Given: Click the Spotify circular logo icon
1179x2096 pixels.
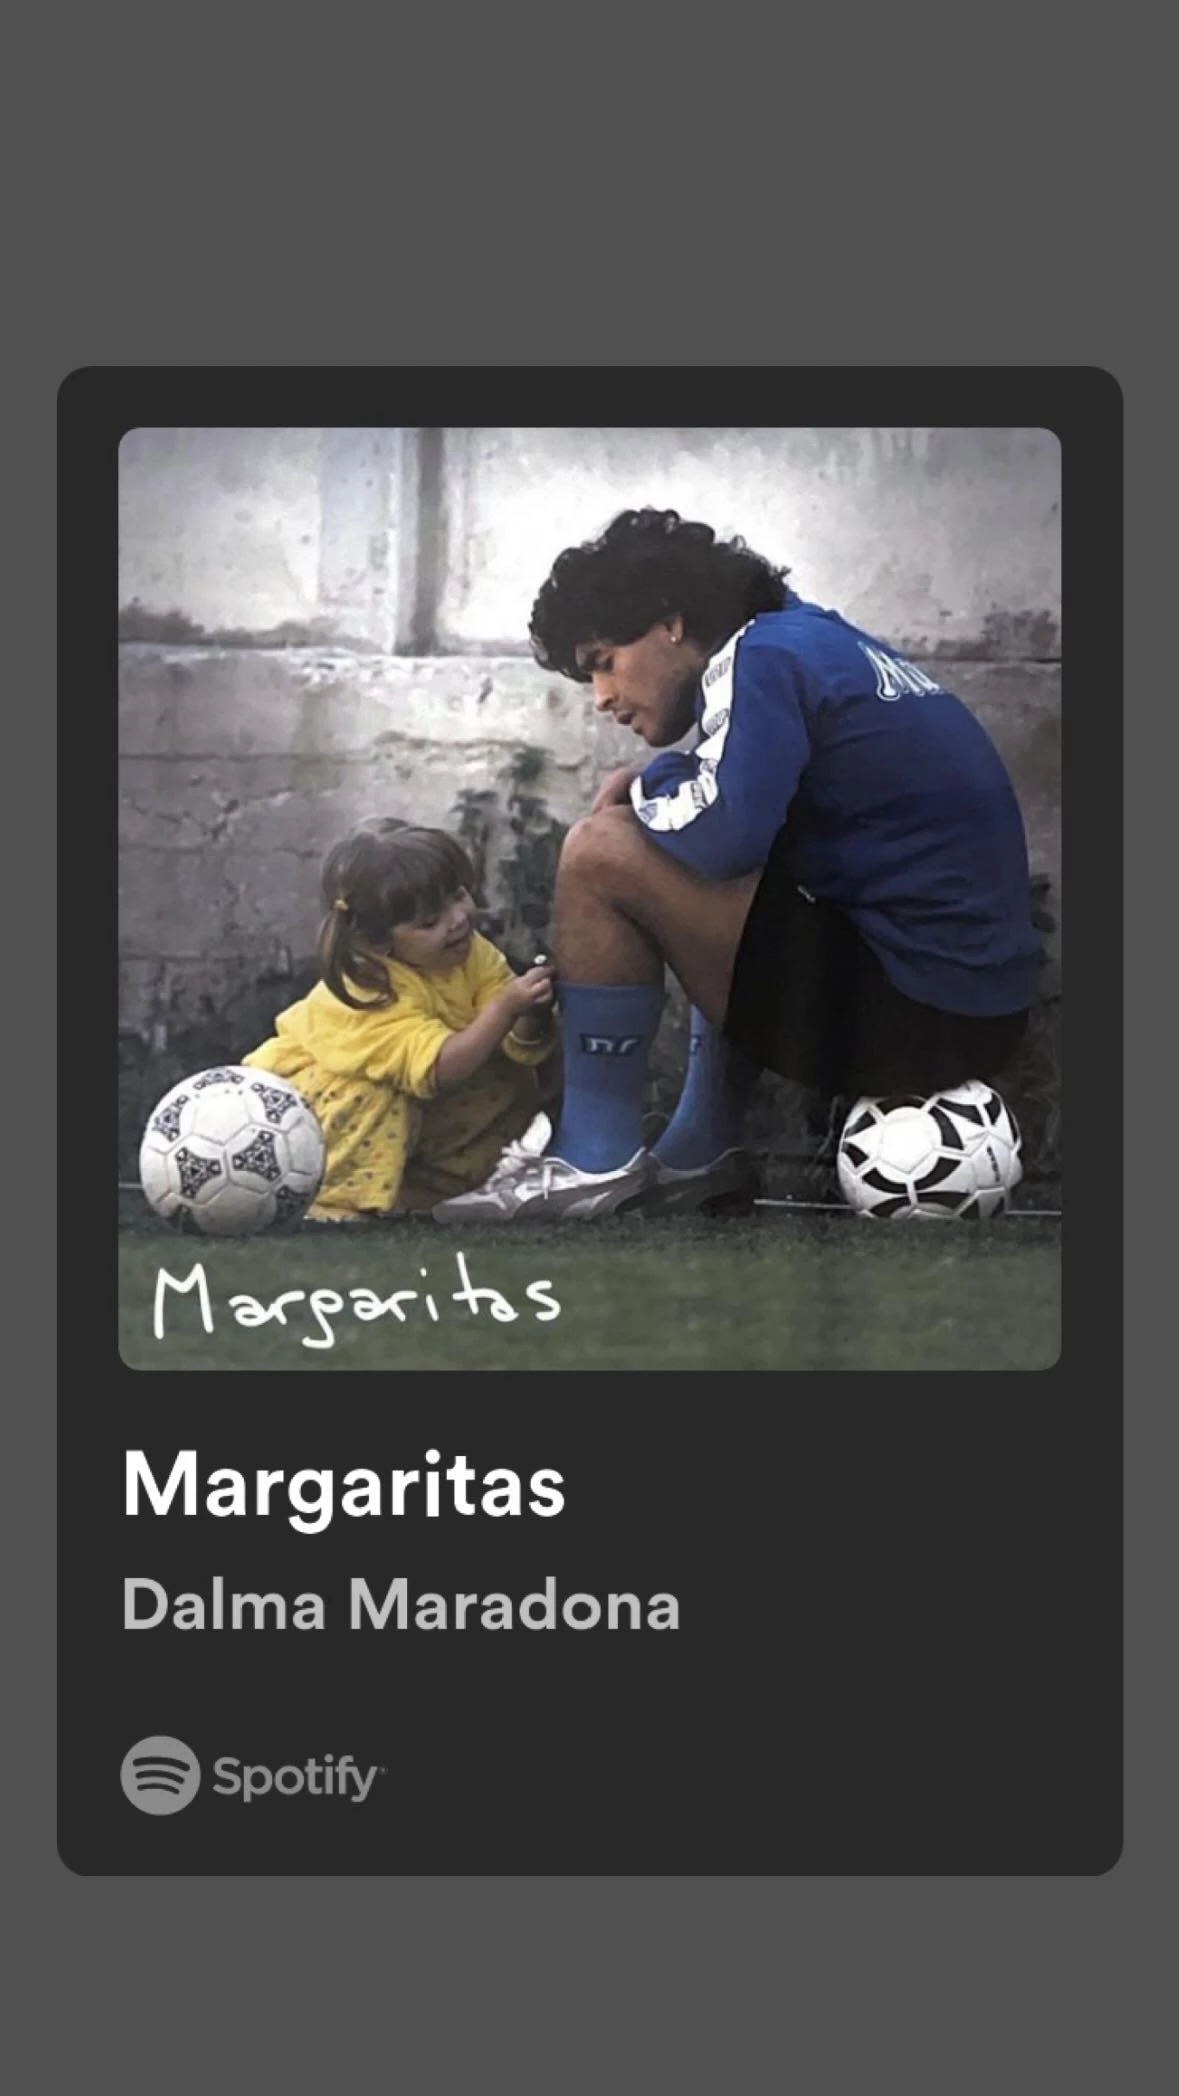Looking at the screenshot, I should click(x=160, y=1775).
